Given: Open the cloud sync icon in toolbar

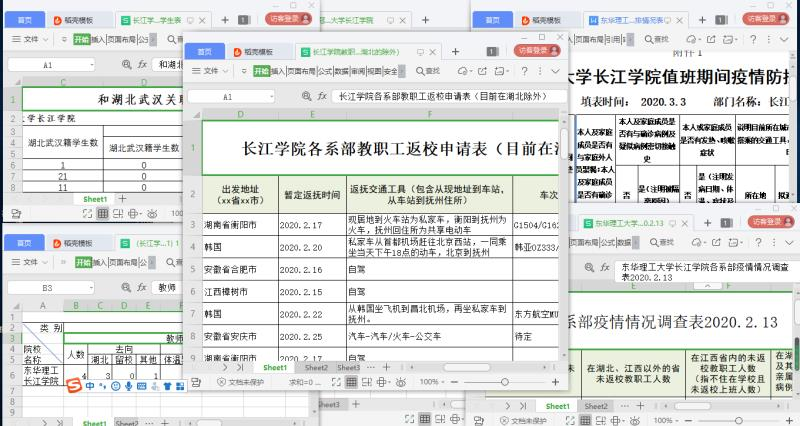Looking at the screenshot, I should [x=462, y=72].
